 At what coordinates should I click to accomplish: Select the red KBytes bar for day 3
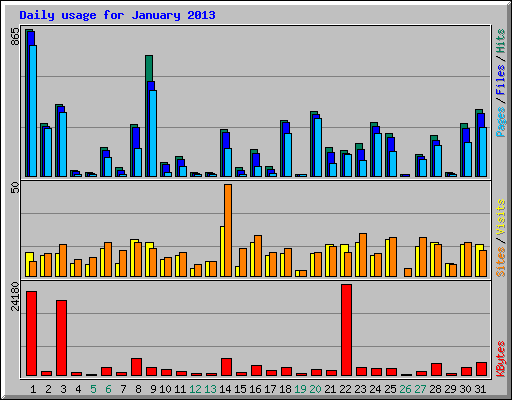(x=61, y=338)
